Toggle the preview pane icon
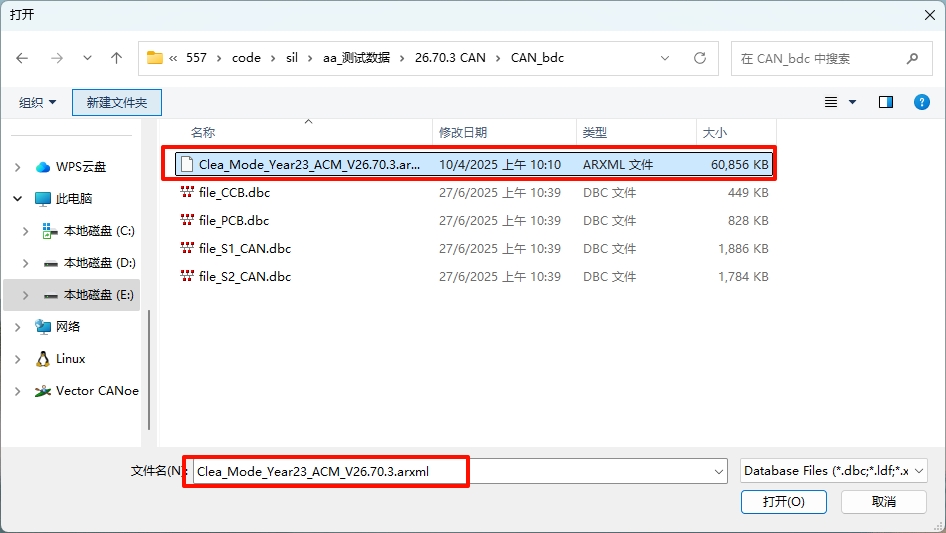The width and height of the screenshot is (946, 533). [x=885, y=102]
